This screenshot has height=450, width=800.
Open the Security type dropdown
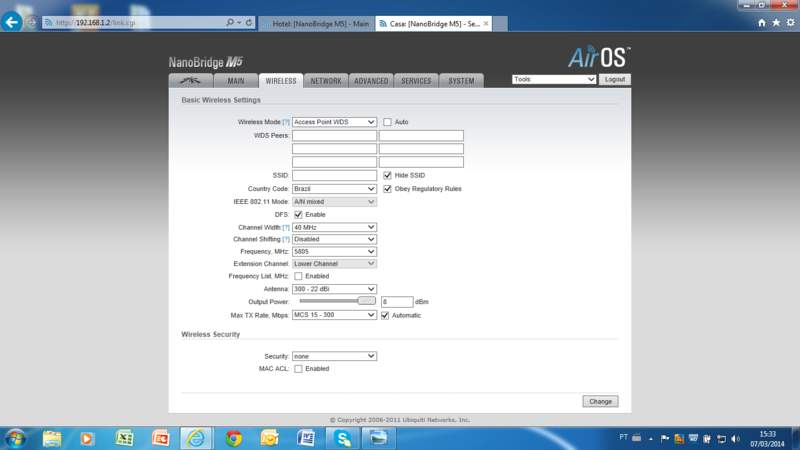[x=334, y=356]
